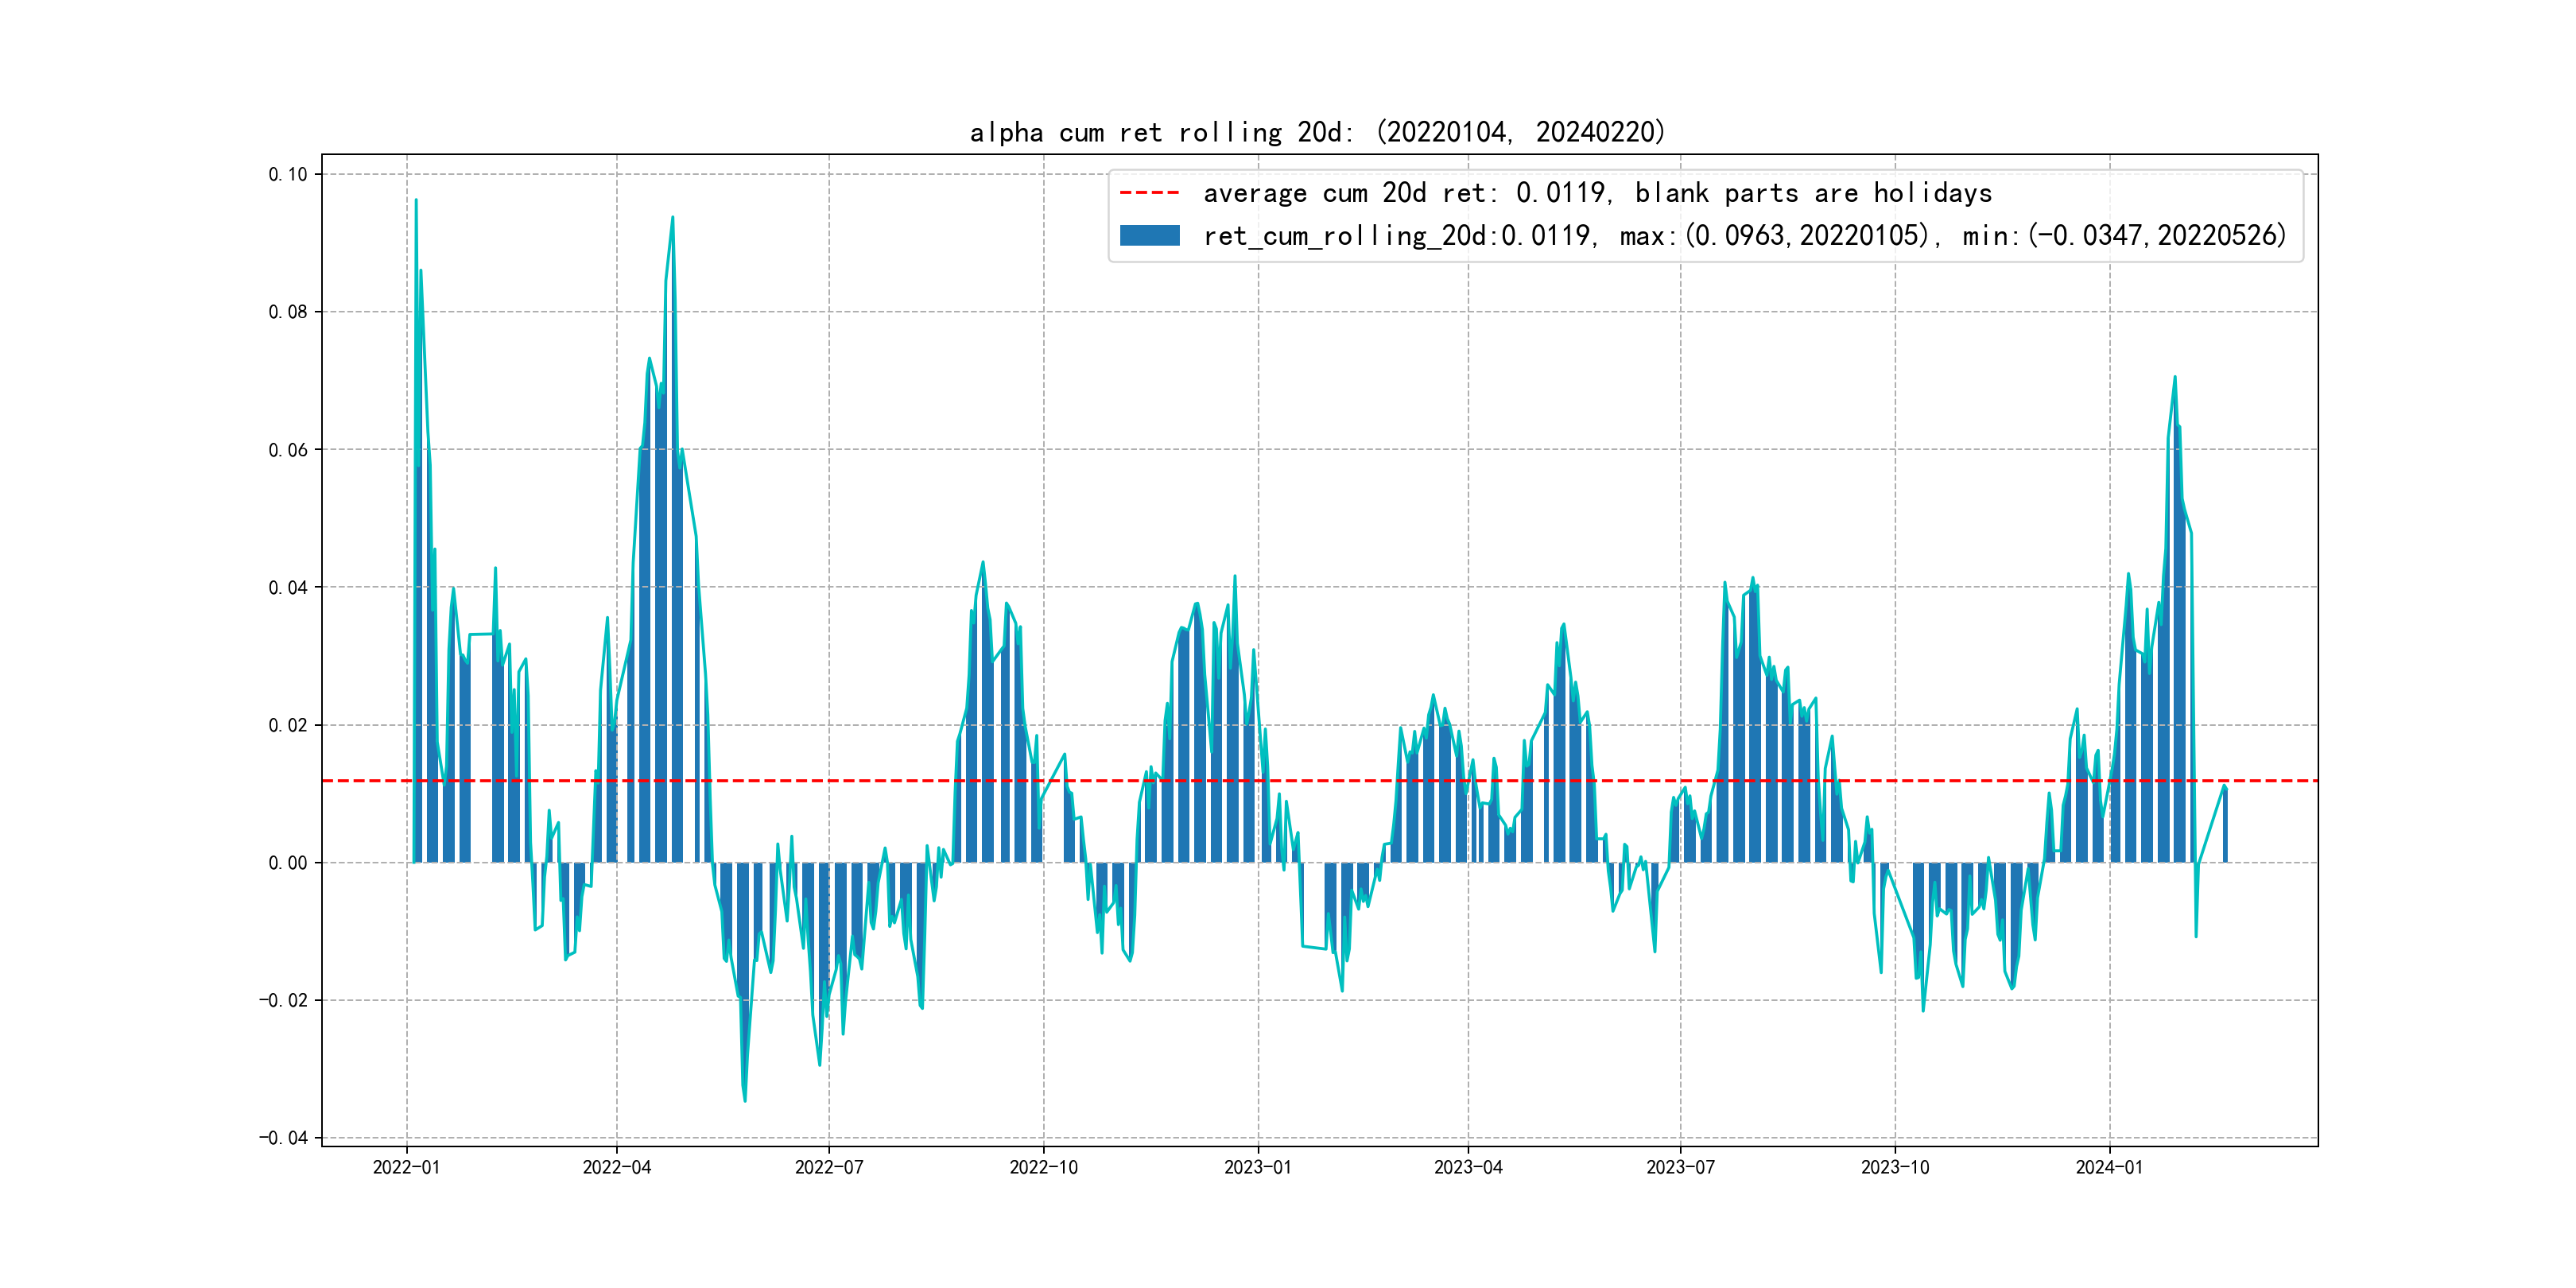The width and height of the screenshot is (2576, 1288).
Task: Click the ret_cum_rolling_20d legend label
Action: [x=1744, y=236]
